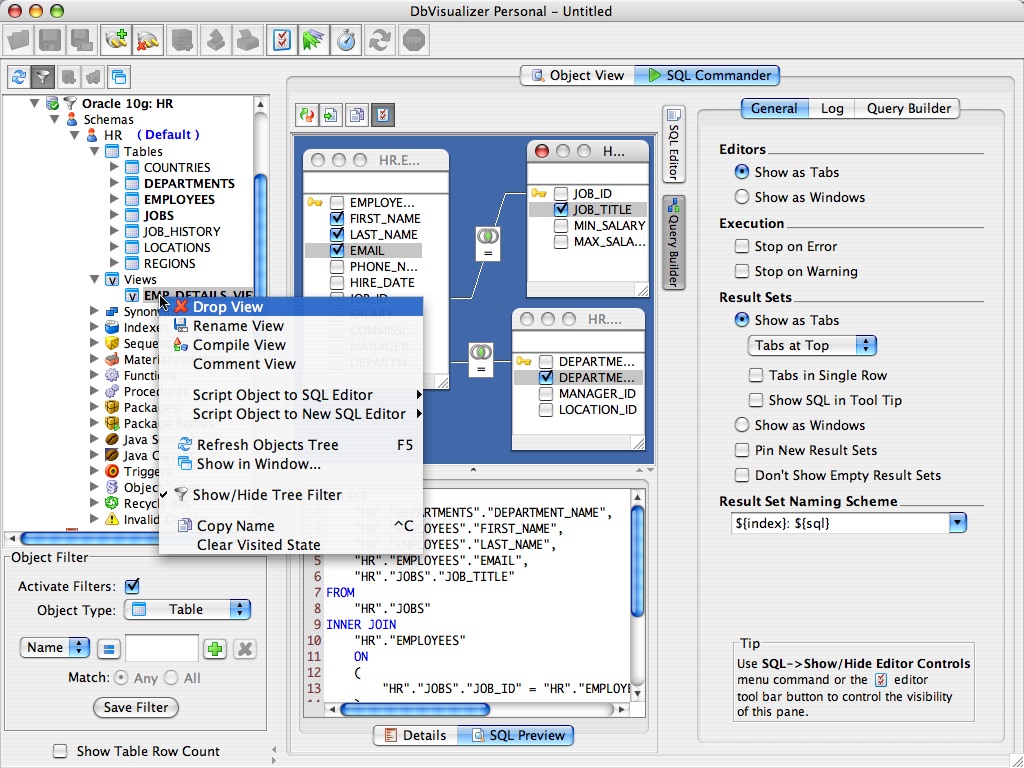Click the filter value text field

[x=161, y=649]
